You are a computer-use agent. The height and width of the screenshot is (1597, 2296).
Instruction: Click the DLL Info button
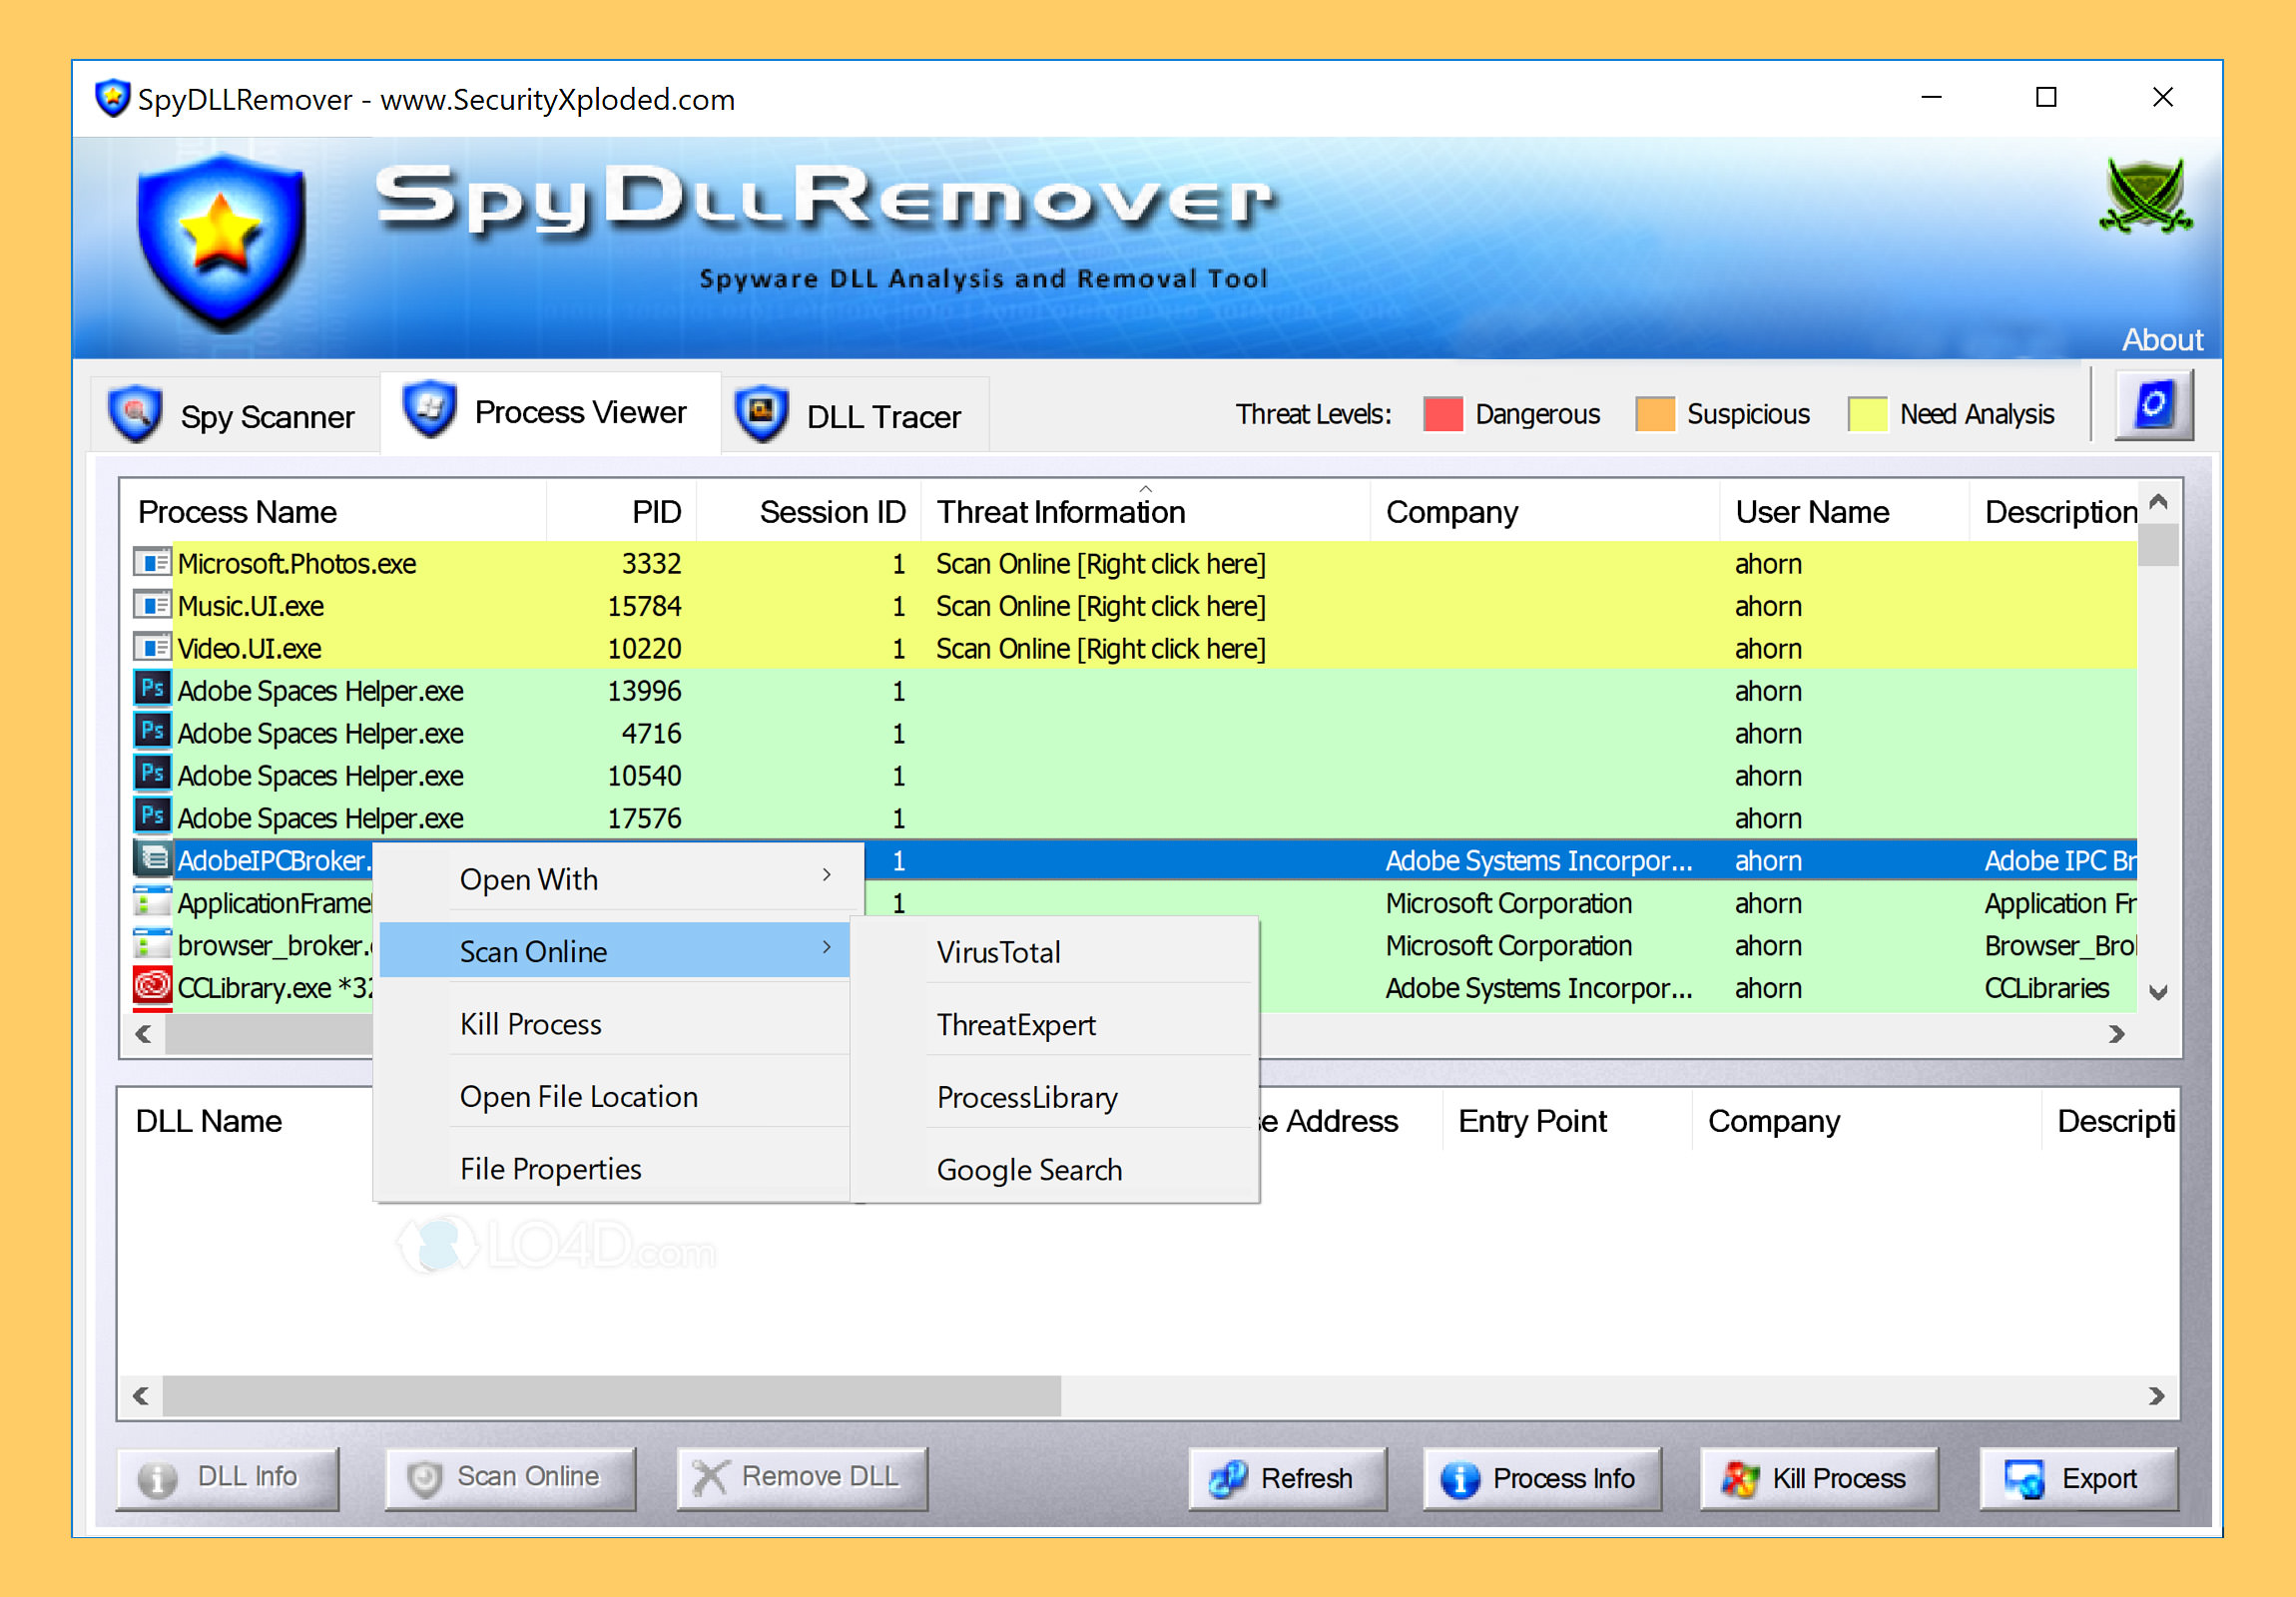[228, 1477]
